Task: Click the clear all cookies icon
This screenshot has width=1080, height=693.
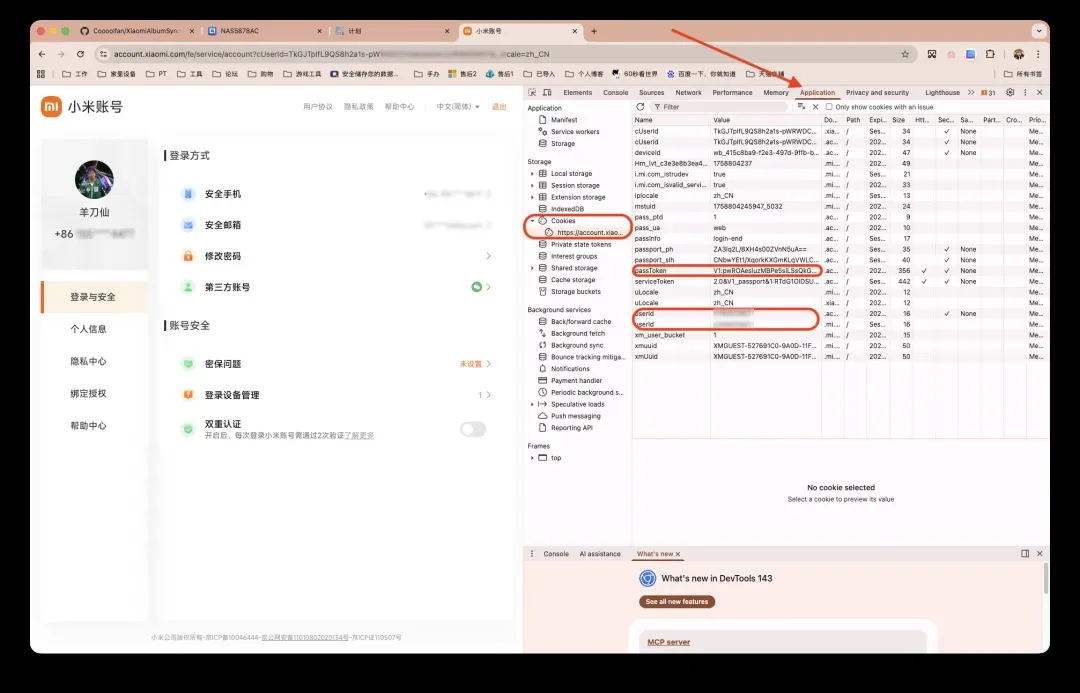Action: point(802,107)
